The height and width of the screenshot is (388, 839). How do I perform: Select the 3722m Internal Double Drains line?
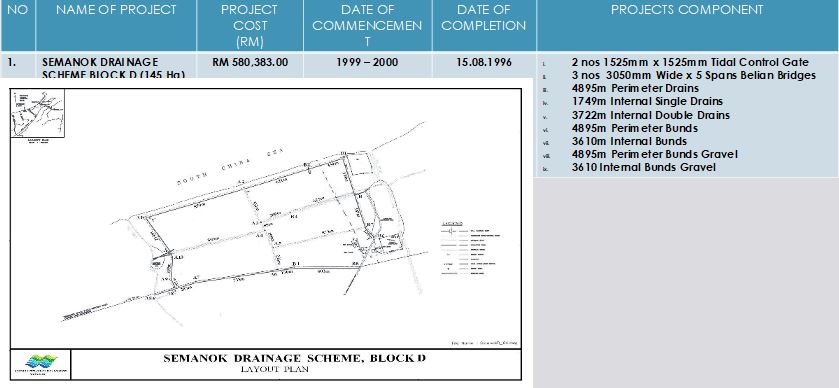pyautogui.click(x=650, y=115)
